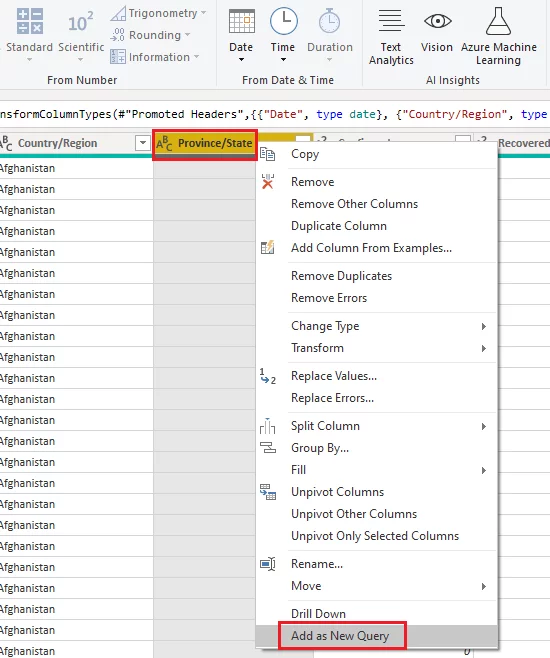Click the ABC type icon of Country/Region
Image resolution: width=550 pixels, height=658 pixels.
pos(6,143)
